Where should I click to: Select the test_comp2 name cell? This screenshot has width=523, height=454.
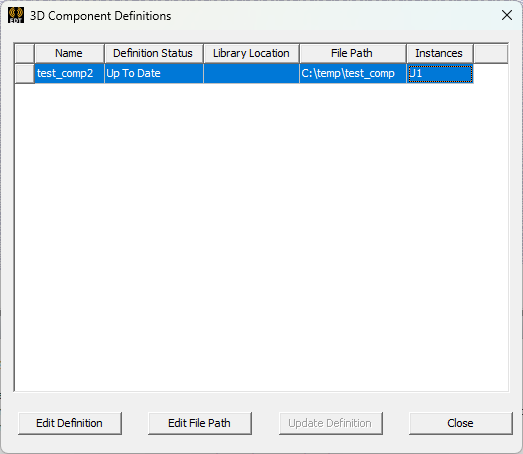(x=69, y=73)
